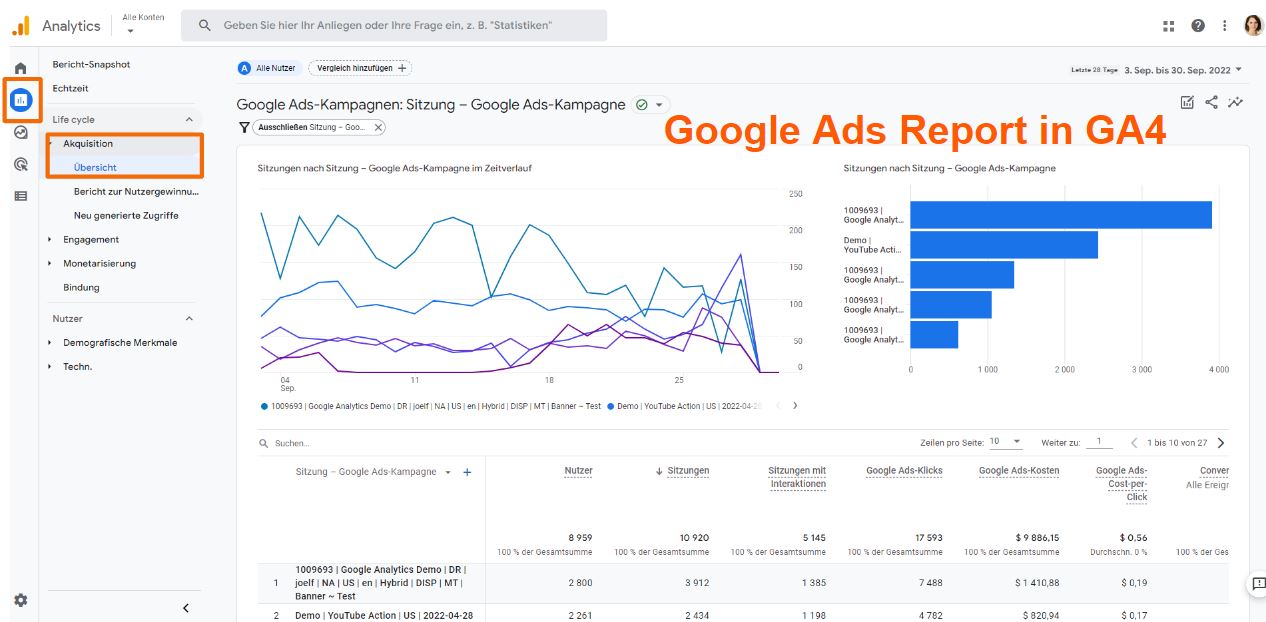
Task: Remove the Ausschließen Sitzung filter chip
Action: tap(378, 128)
